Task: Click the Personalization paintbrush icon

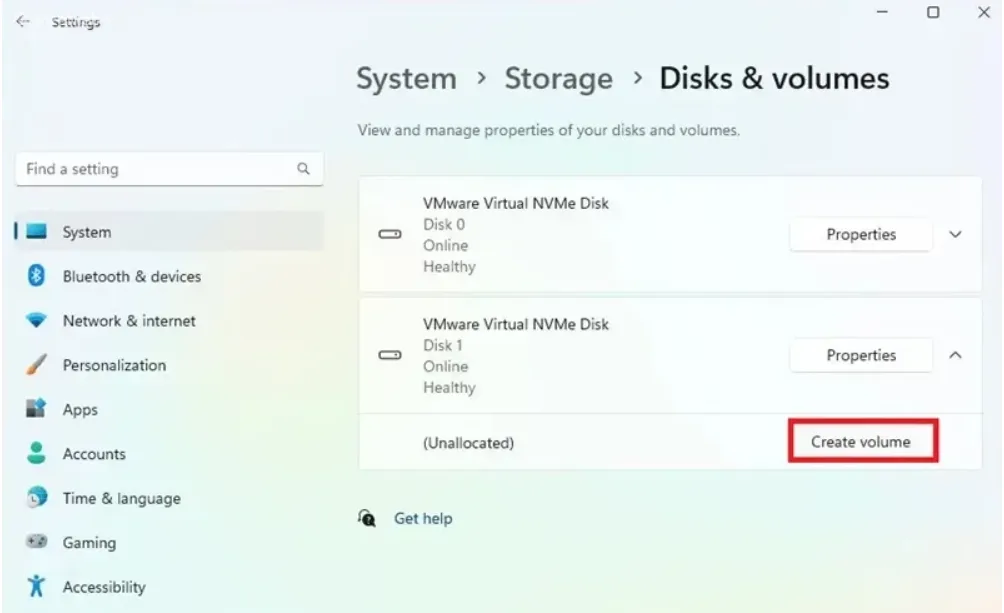Action: pyautogui.click(x=37, y=365)
